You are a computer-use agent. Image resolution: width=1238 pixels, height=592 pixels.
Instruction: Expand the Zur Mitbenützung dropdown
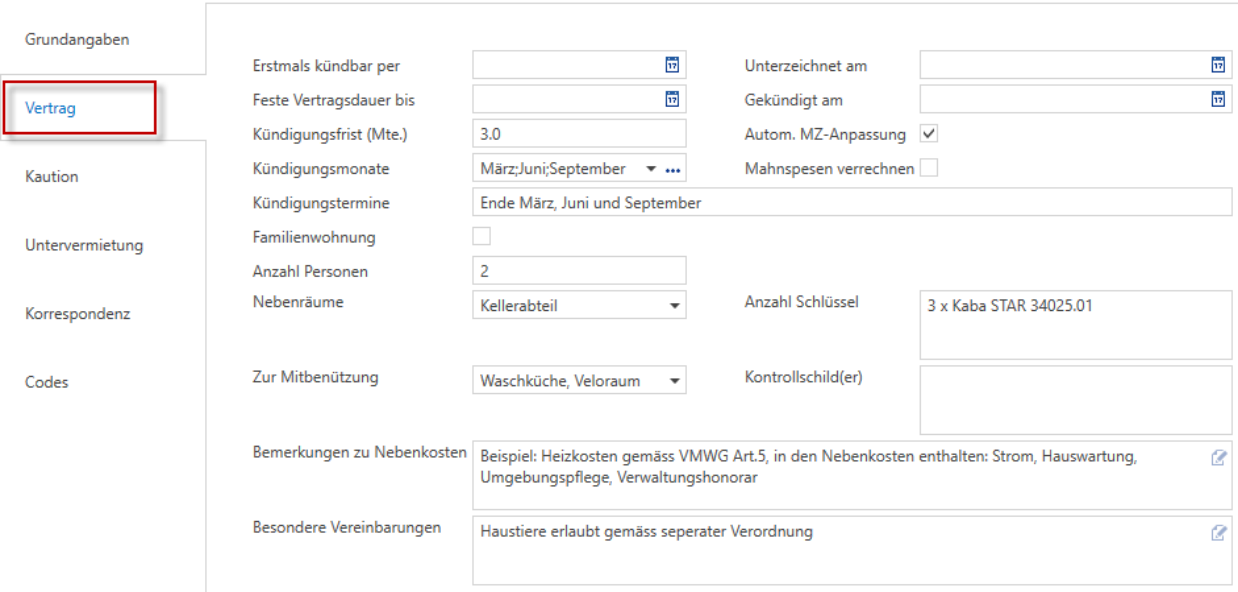(674, 381)
